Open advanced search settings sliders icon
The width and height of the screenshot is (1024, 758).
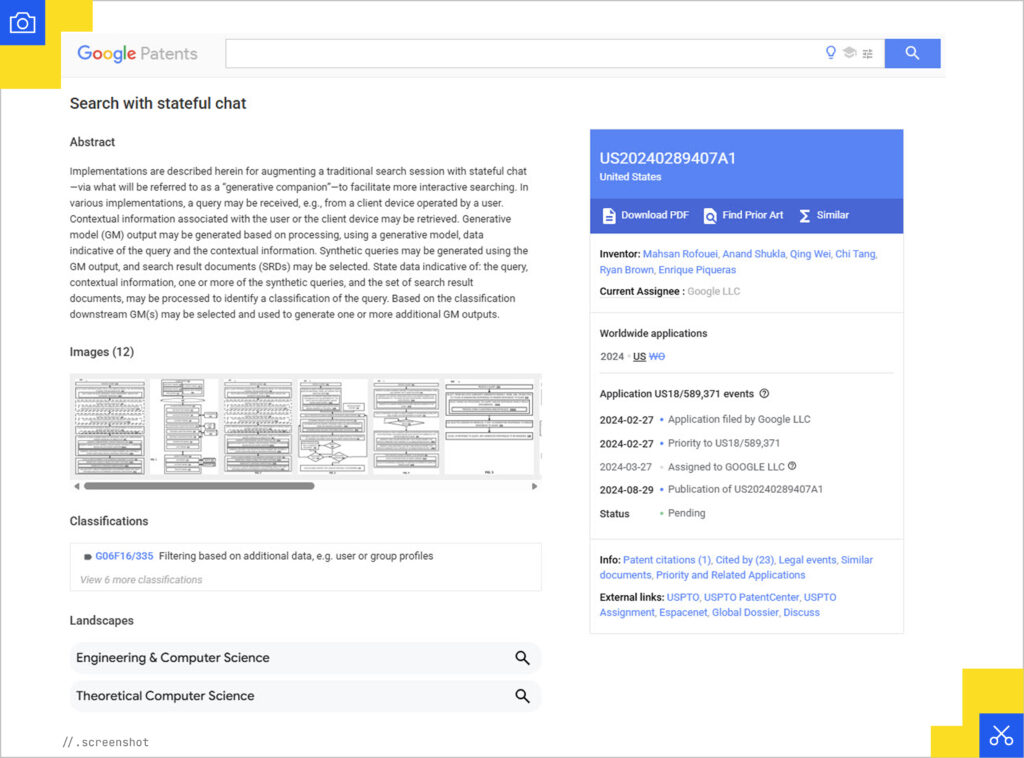pyautogui.click(x=866, y=53)
